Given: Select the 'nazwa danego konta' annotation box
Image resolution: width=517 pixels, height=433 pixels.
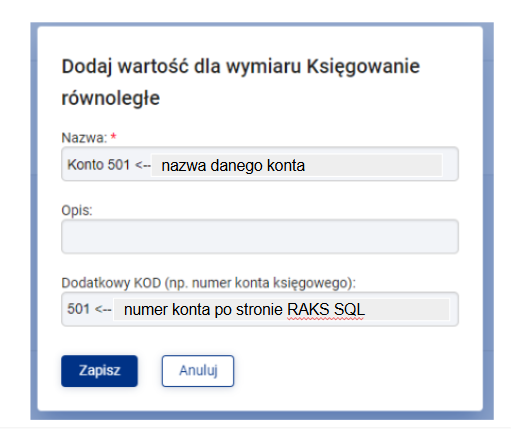Looking at the screenshot, I should tap(297, 165).
